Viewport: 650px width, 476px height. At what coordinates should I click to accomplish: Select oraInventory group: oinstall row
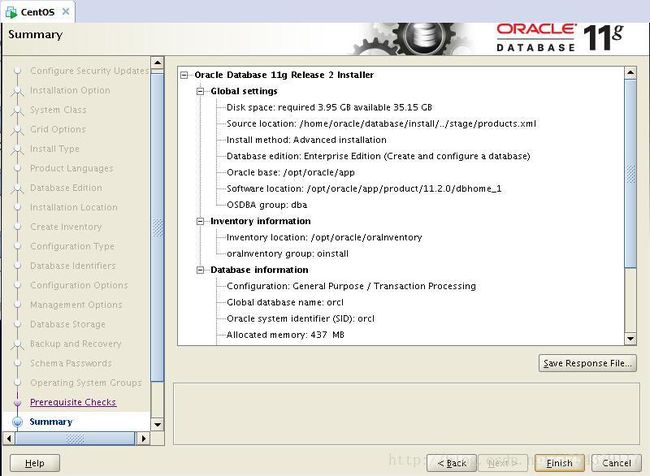287,254
